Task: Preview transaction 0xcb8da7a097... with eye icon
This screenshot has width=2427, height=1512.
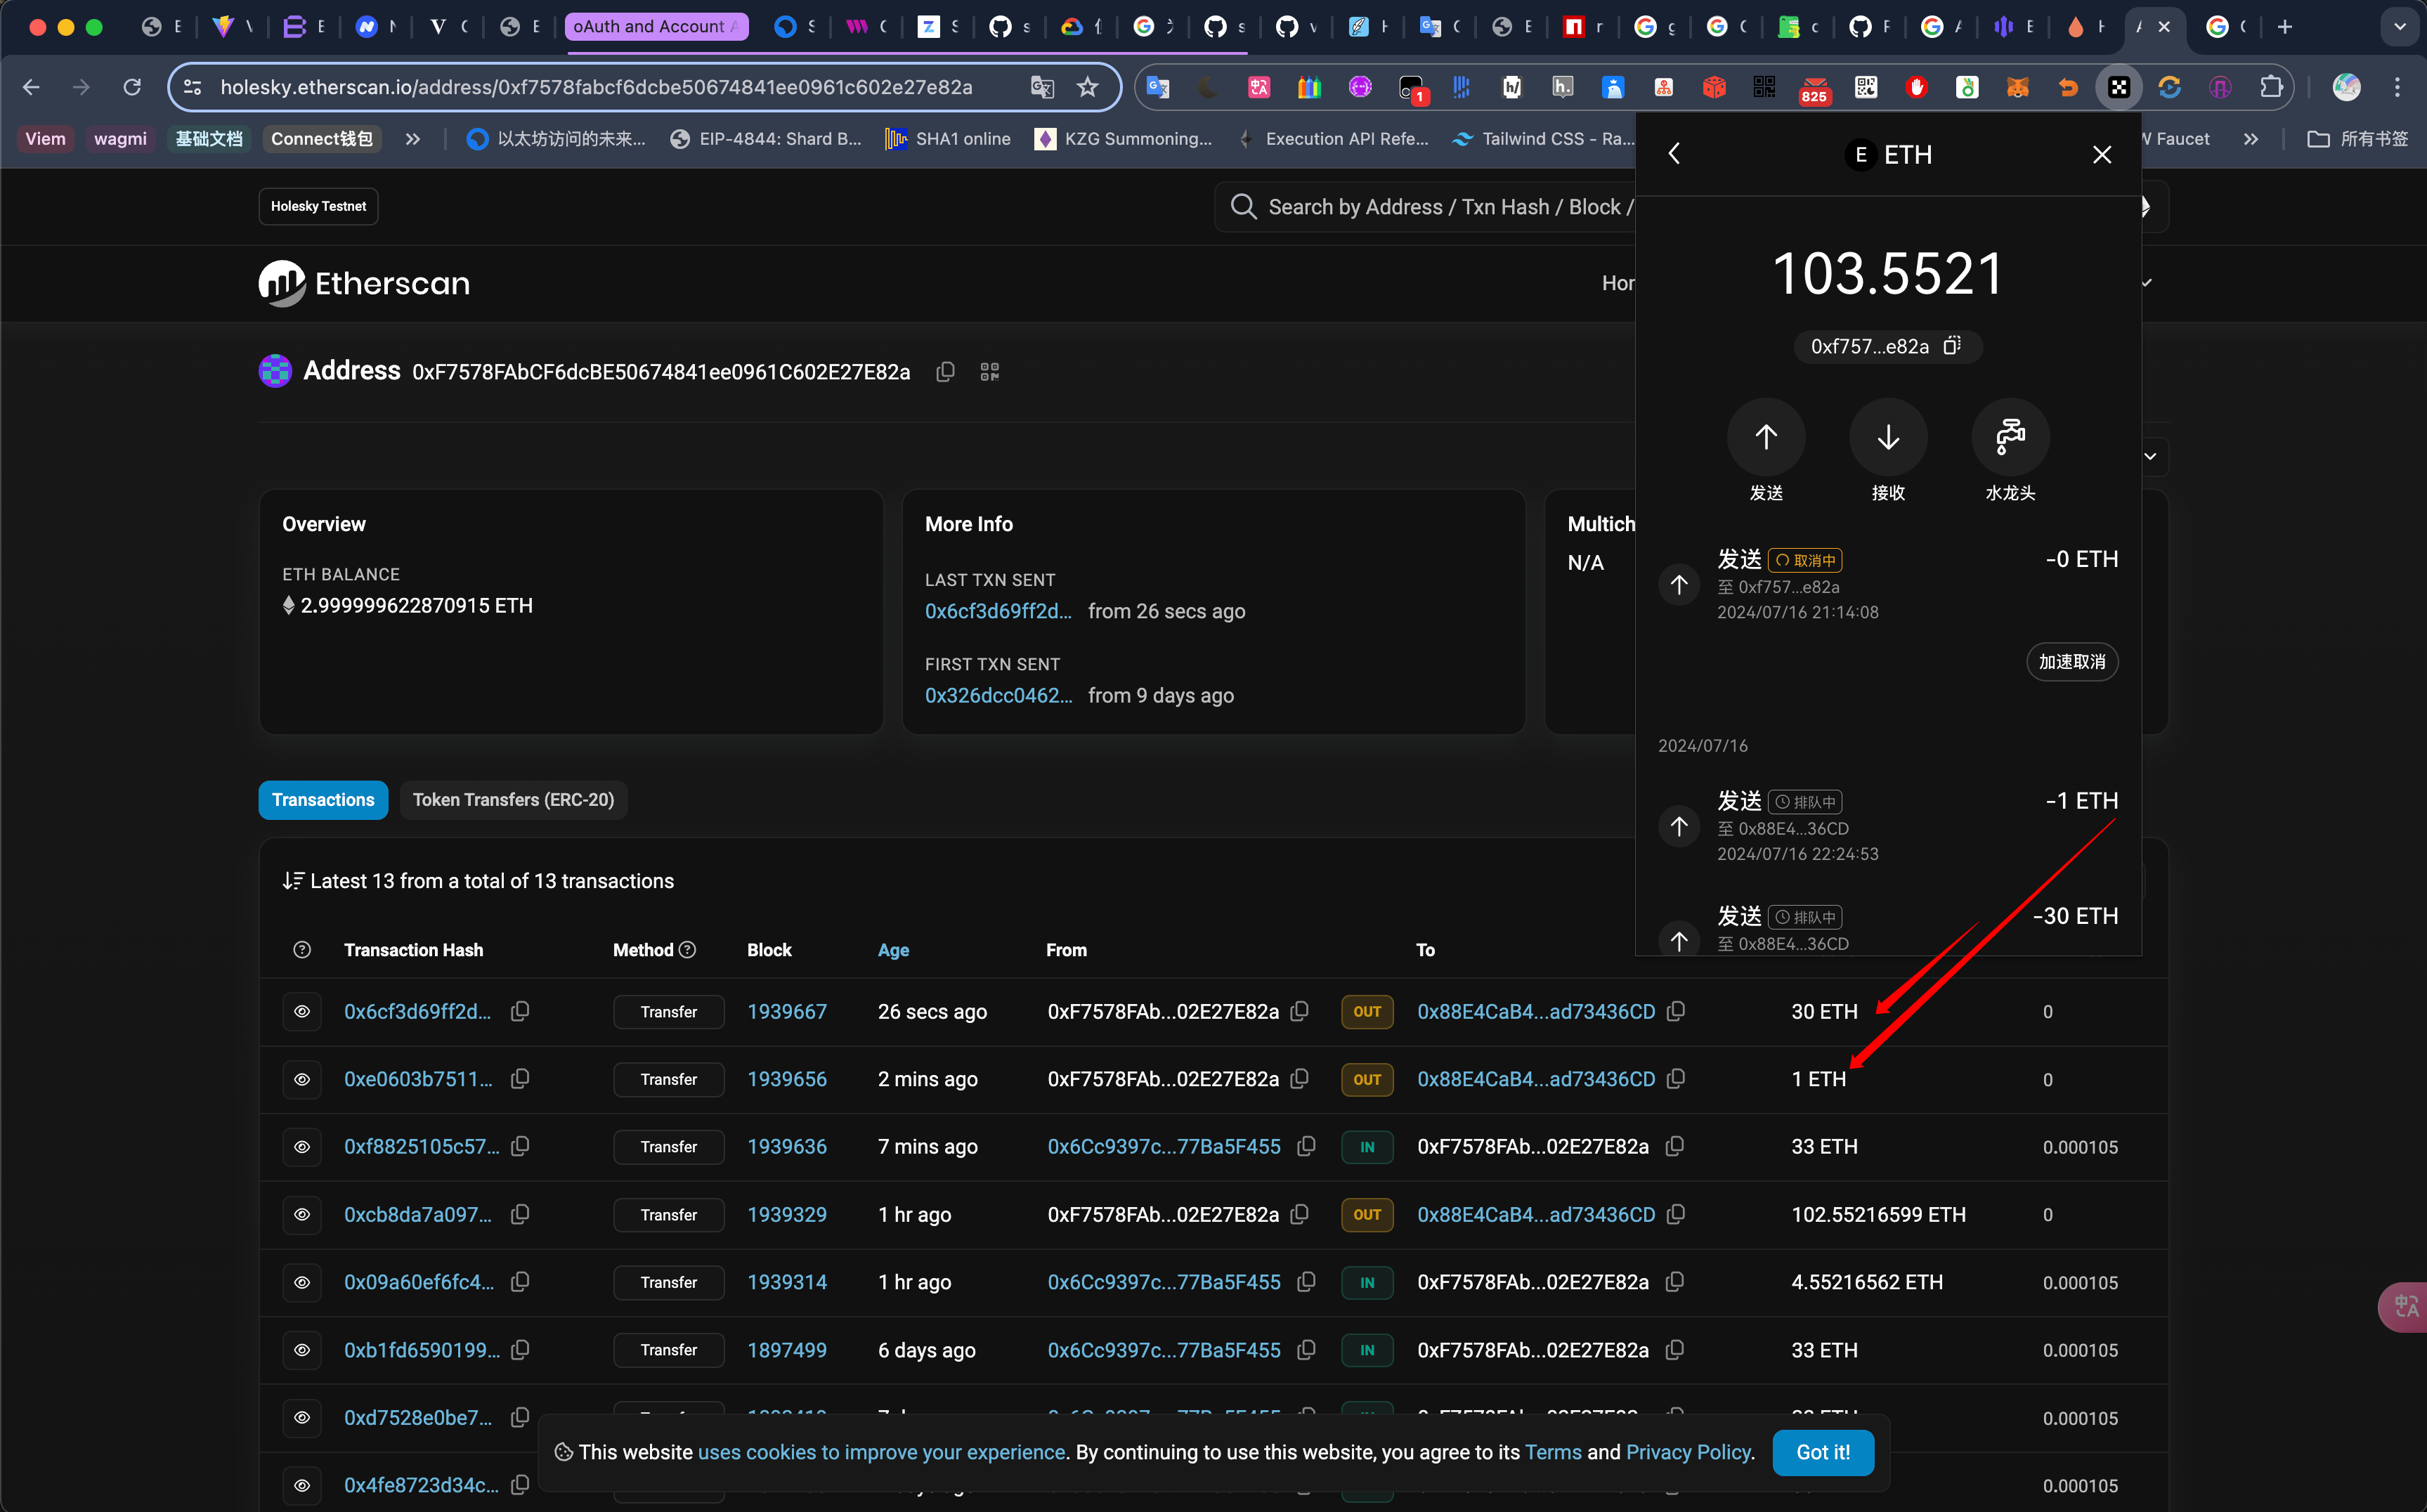Action: tap(302, 1214)
